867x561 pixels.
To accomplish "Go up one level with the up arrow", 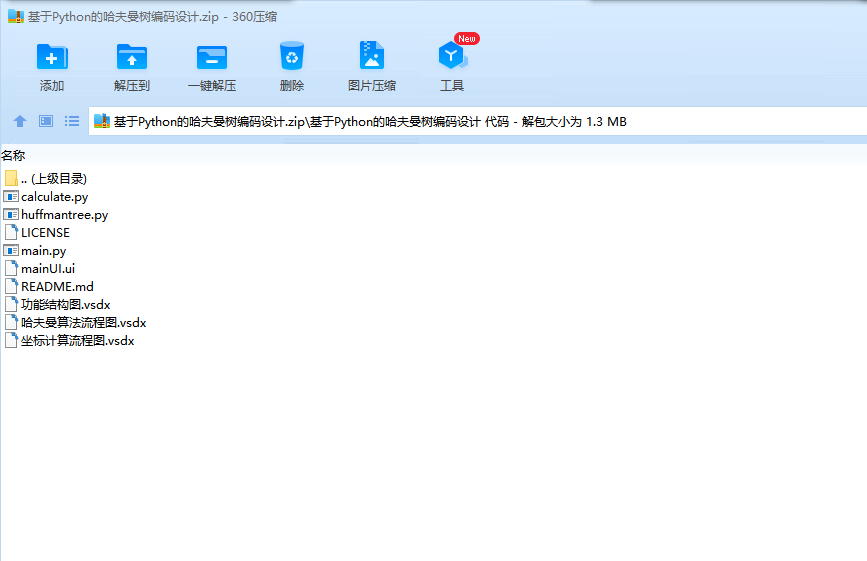I will coord(20,121).
